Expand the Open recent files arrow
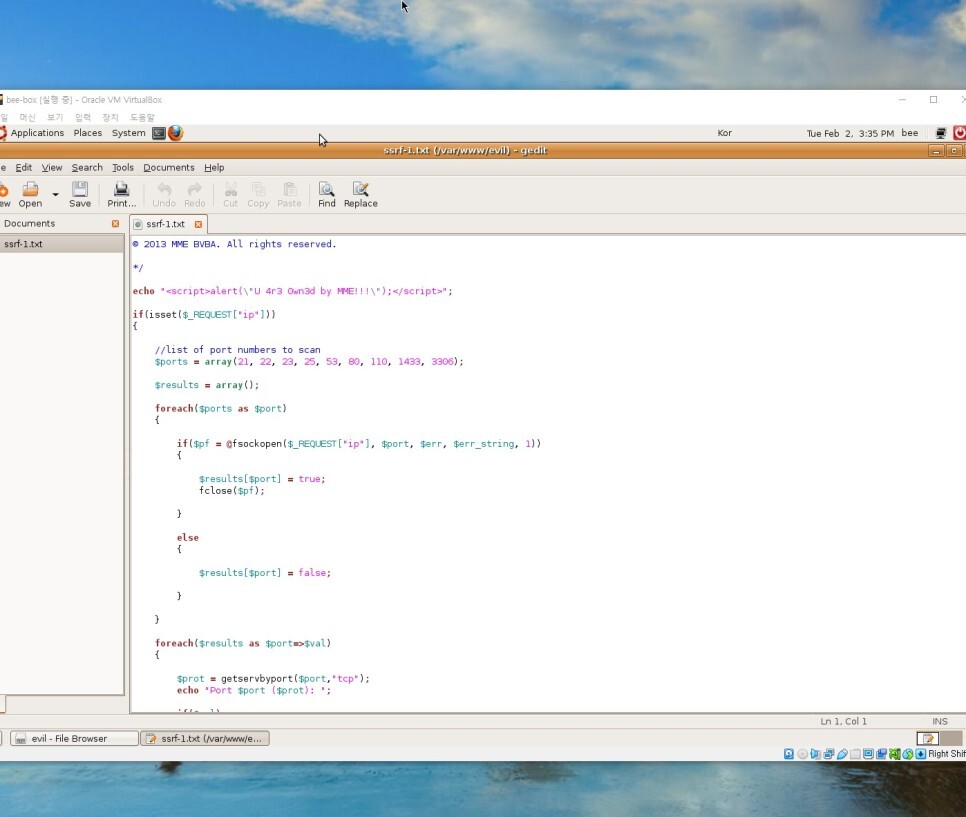The height and width of the screenshot is (817, 966). 55,195
